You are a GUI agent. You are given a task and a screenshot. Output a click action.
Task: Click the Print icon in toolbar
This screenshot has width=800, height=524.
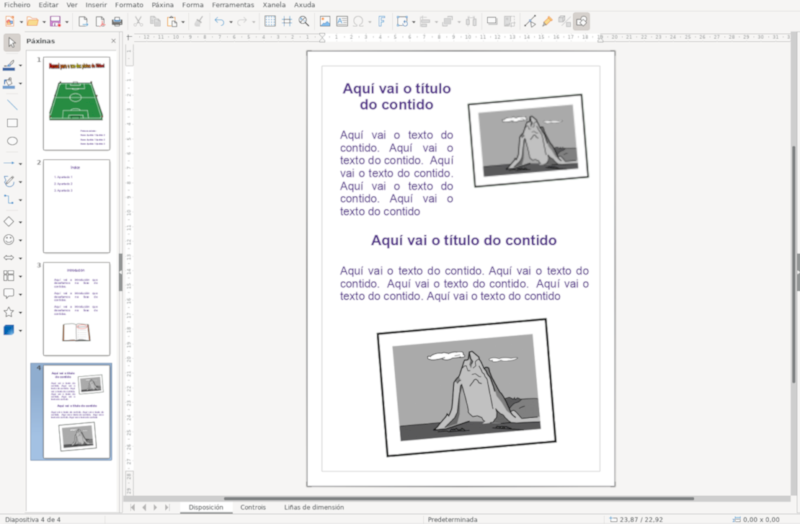pyautogui.click(x=117, y=21)
